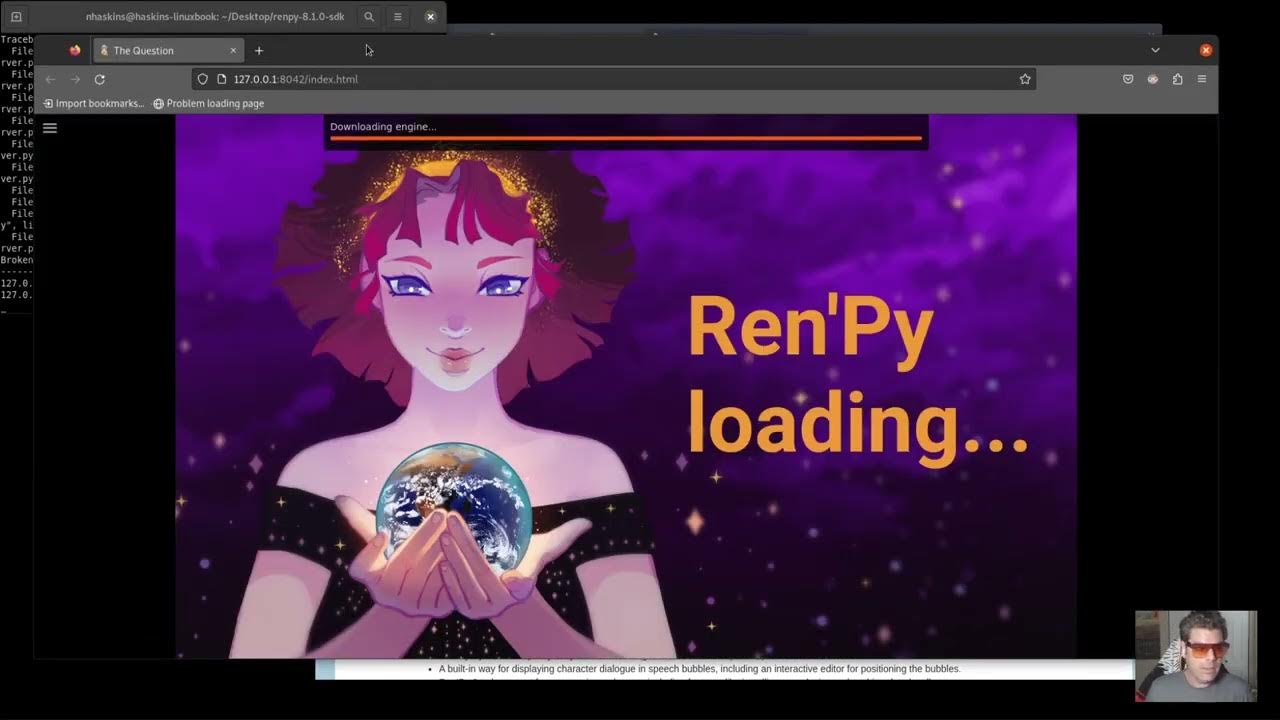This screenshot has width=1280, height=720.
Task: Open the extensions puzzle icon
Action: 1178,79
